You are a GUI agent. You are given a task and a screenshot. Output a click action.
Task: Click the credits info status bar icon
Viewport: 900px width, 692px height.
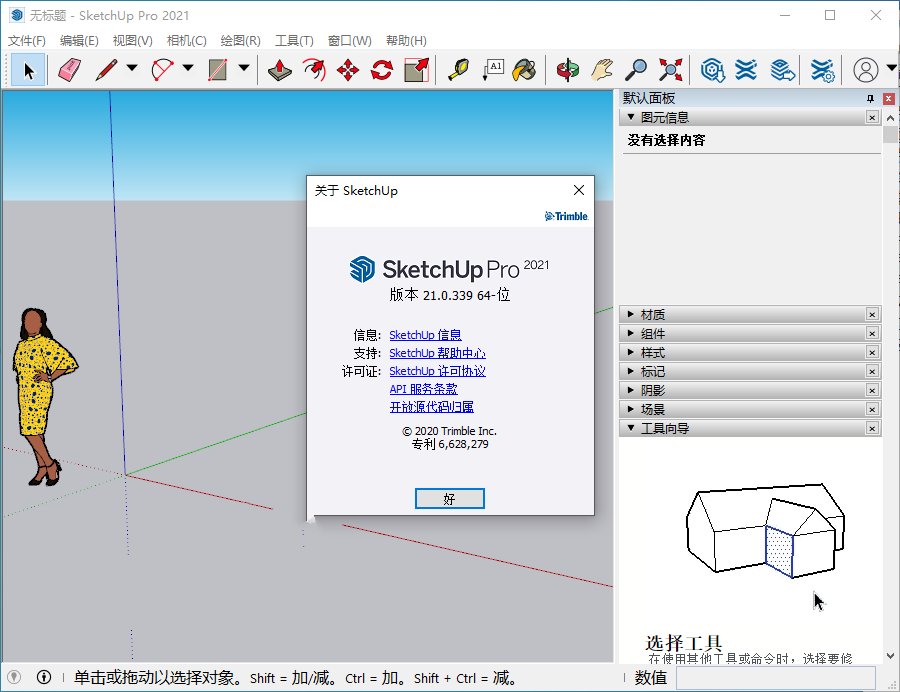[44, 677]
